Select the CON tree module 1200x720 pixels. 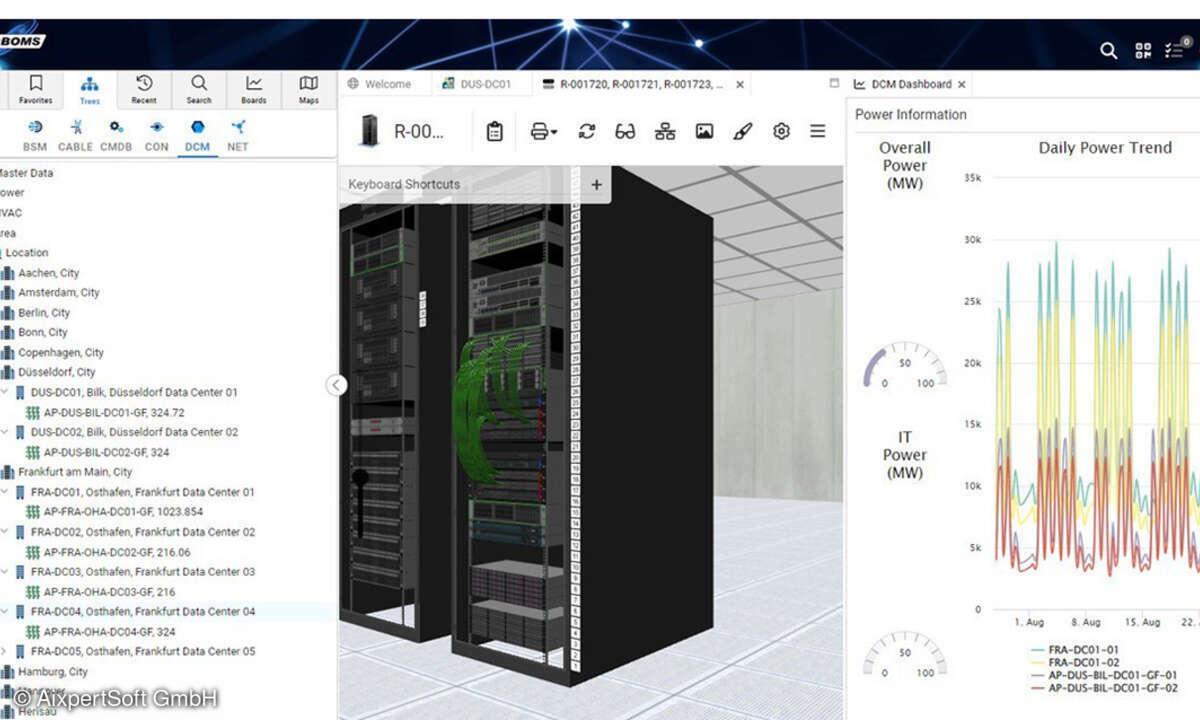tap(157, 136)
